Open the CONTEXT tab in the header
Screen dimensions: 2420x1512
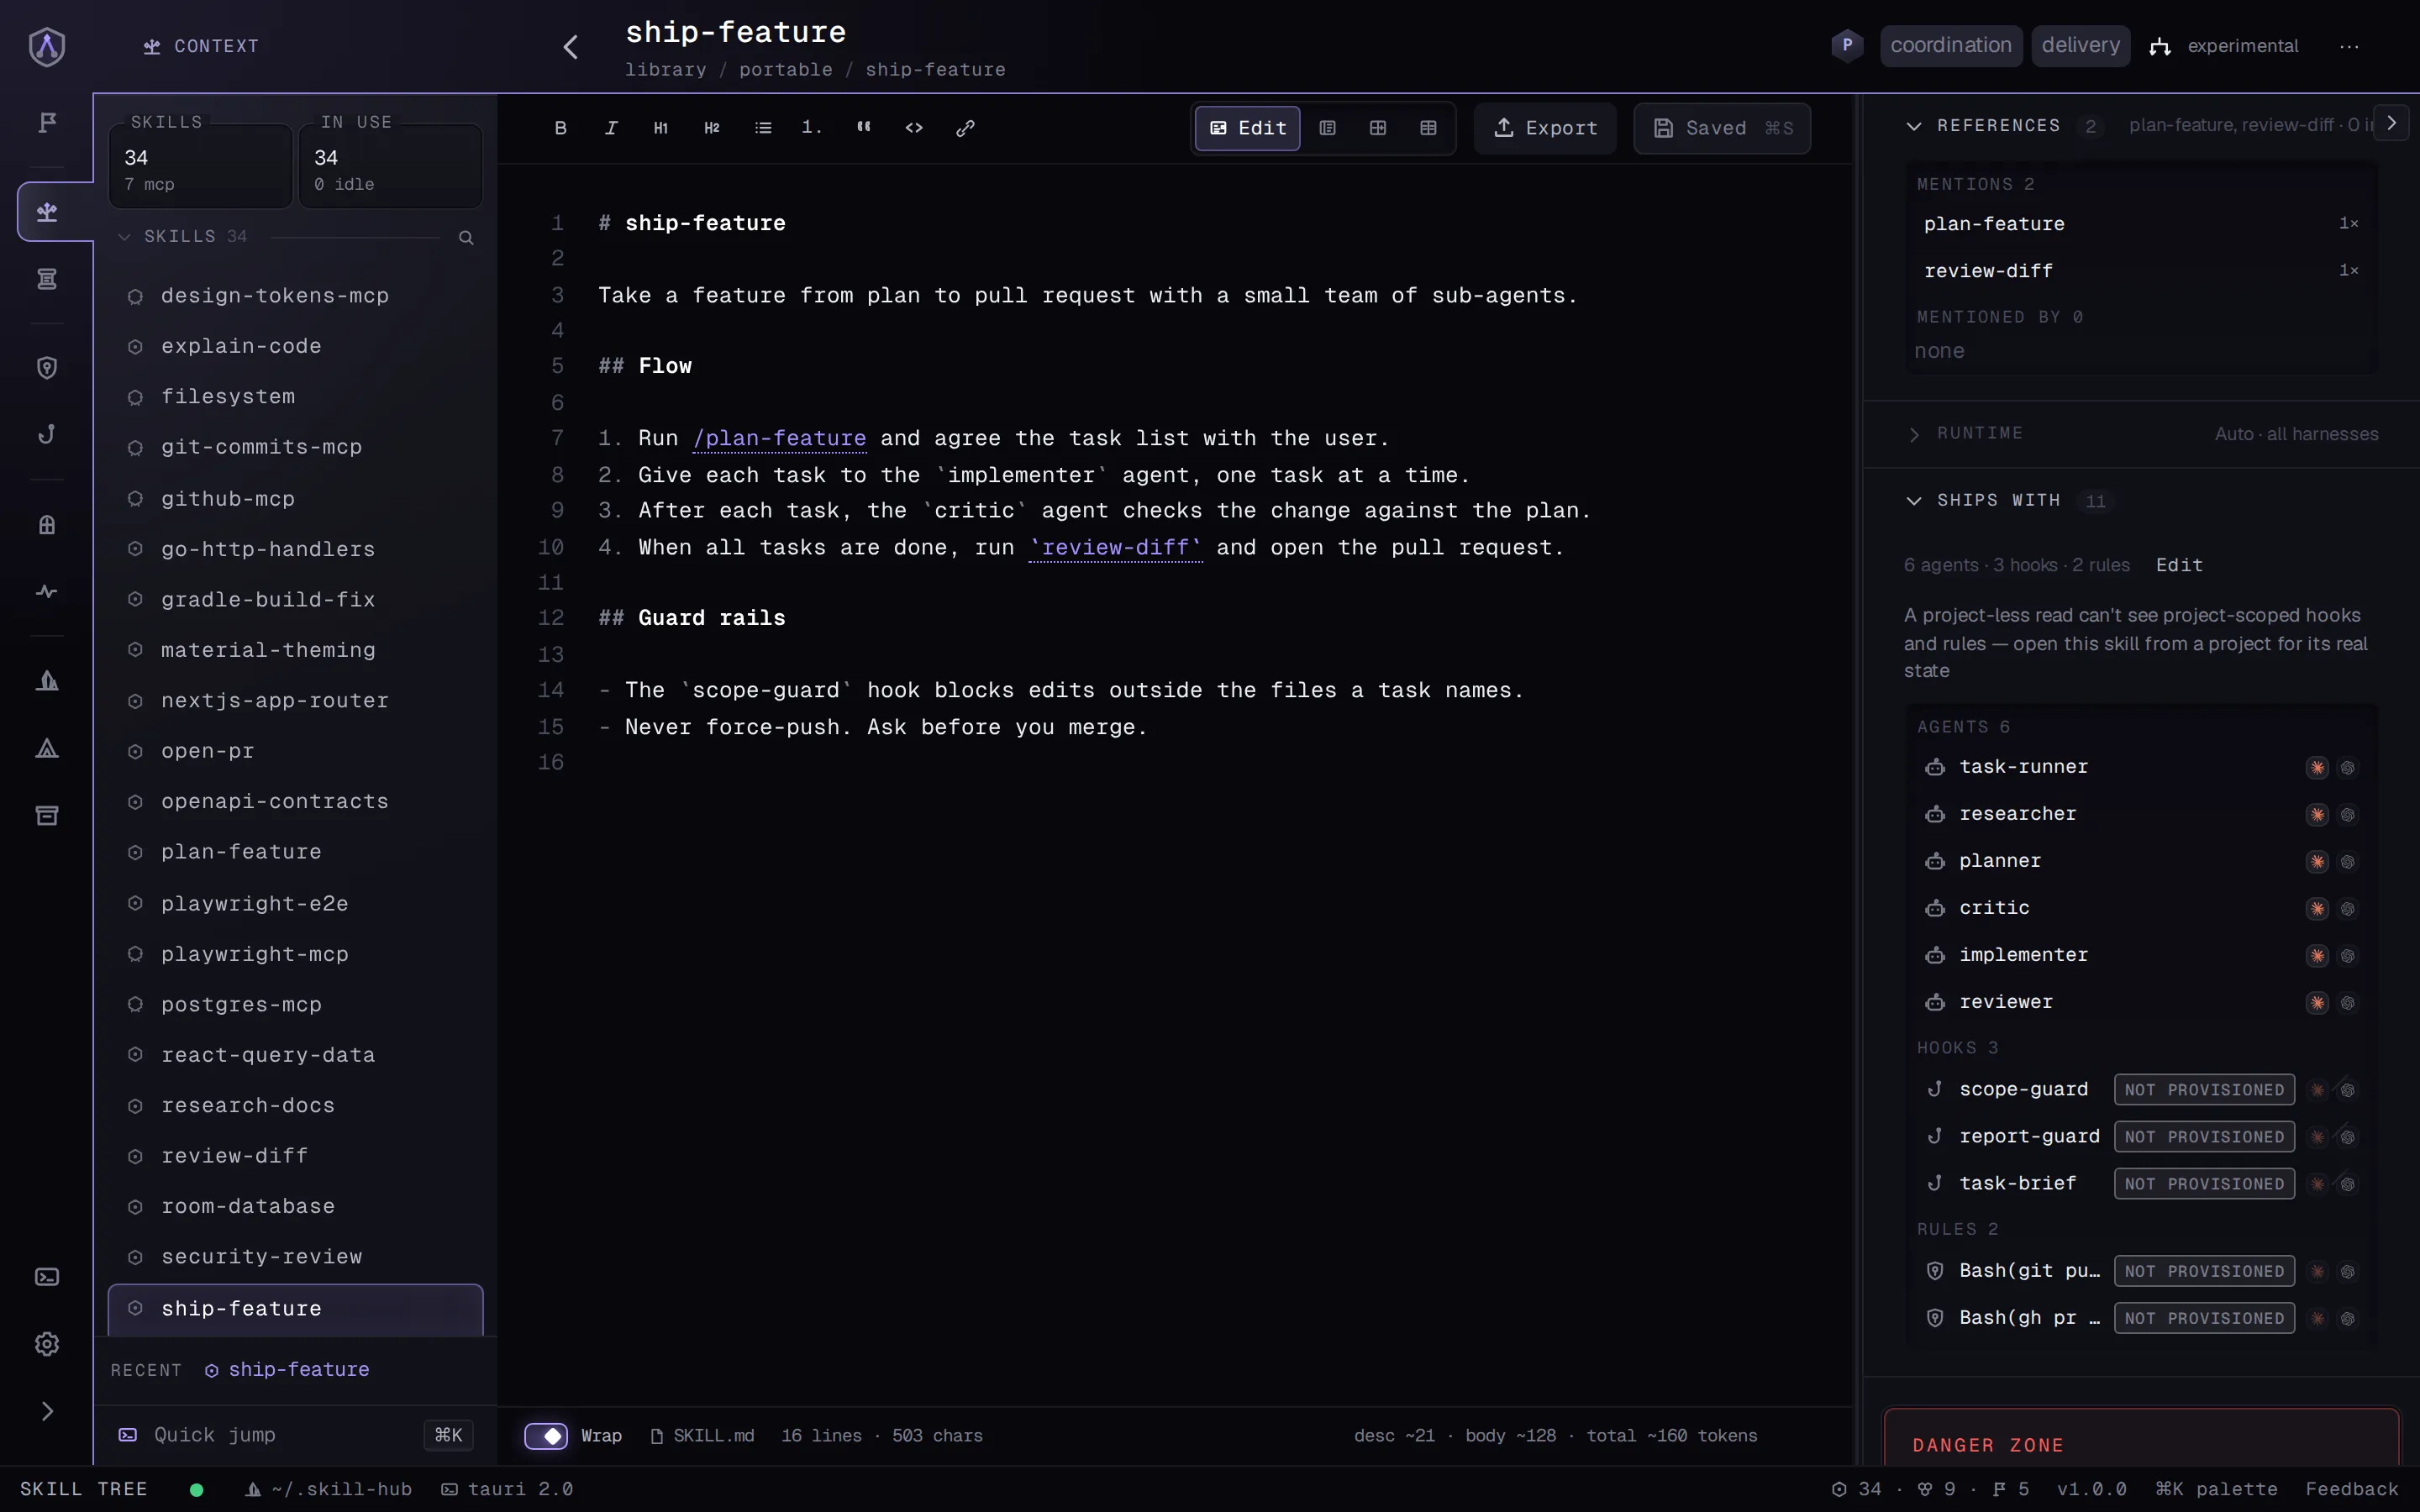(201, 46)
